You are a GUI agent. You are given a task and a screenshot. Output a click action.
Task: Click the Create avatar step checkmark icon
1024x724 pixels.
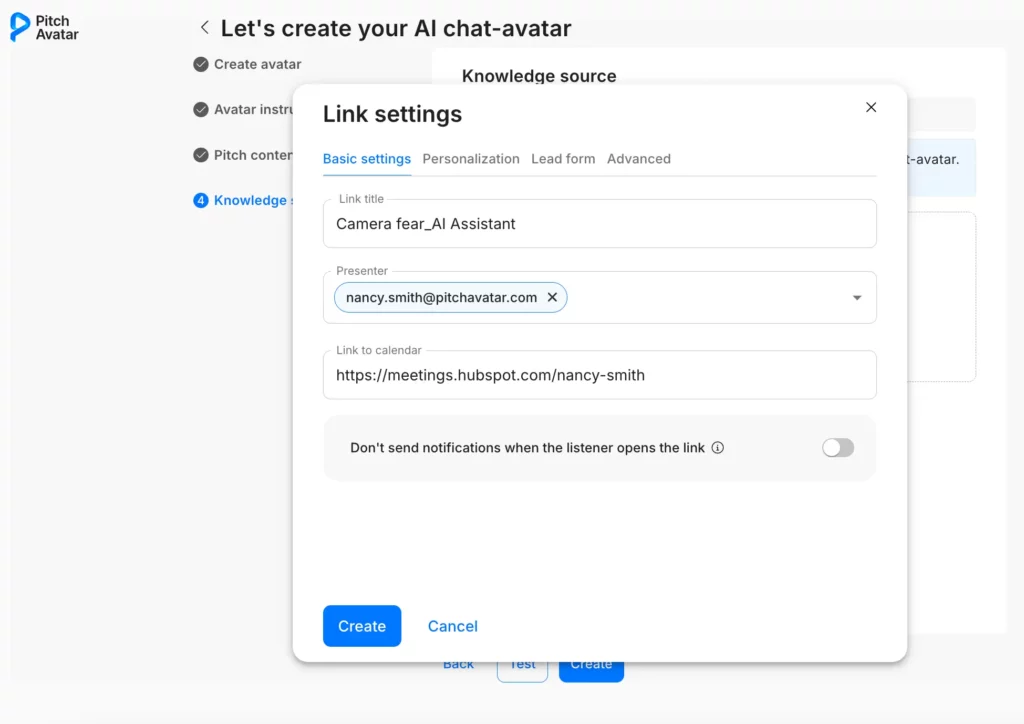pyautogui.click(x=201, y=64)
